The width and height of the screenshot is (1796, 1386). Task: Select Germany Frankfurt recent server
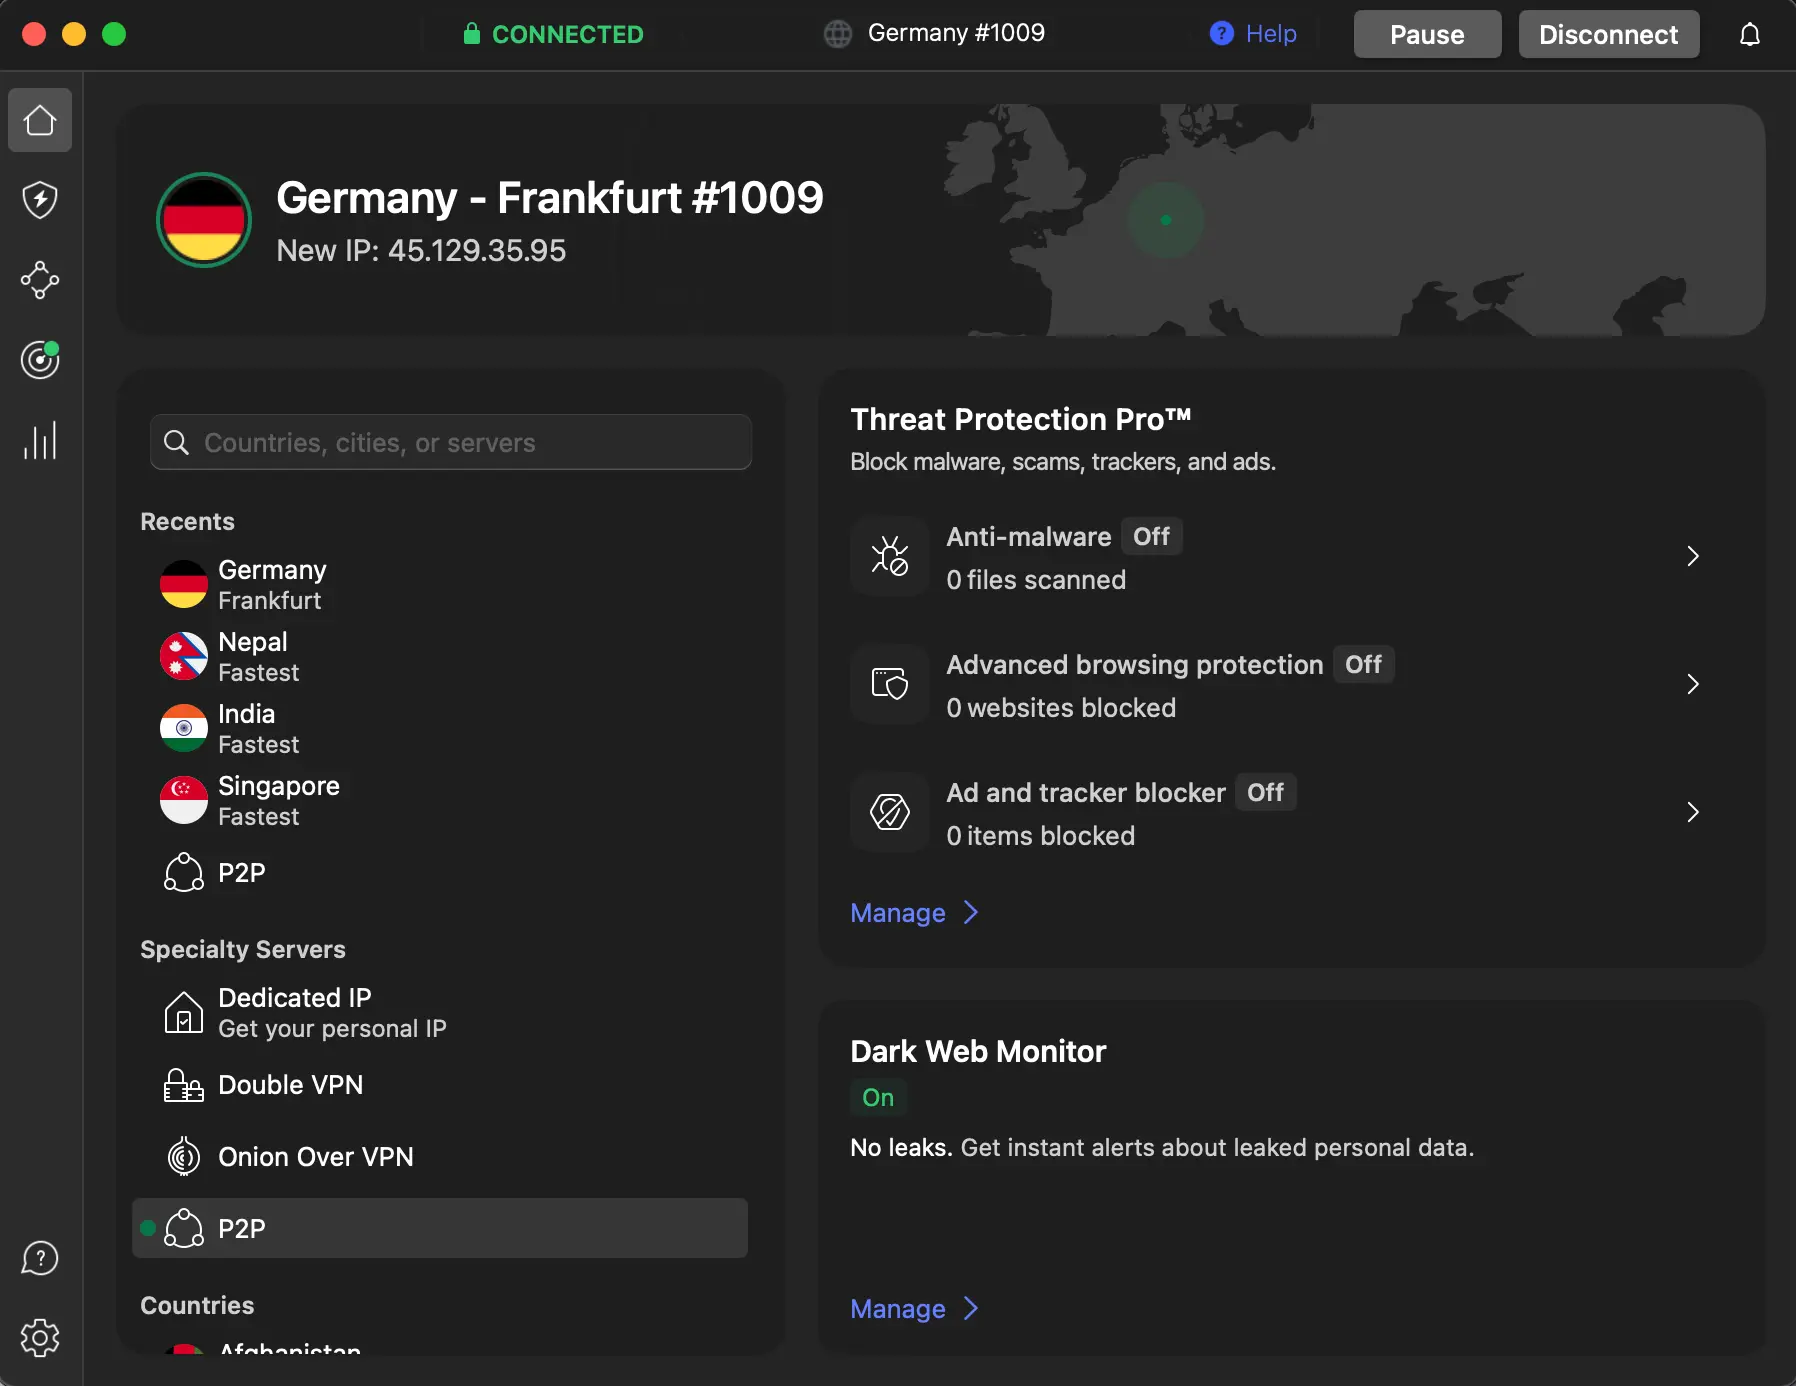click(x=440, y=584)
